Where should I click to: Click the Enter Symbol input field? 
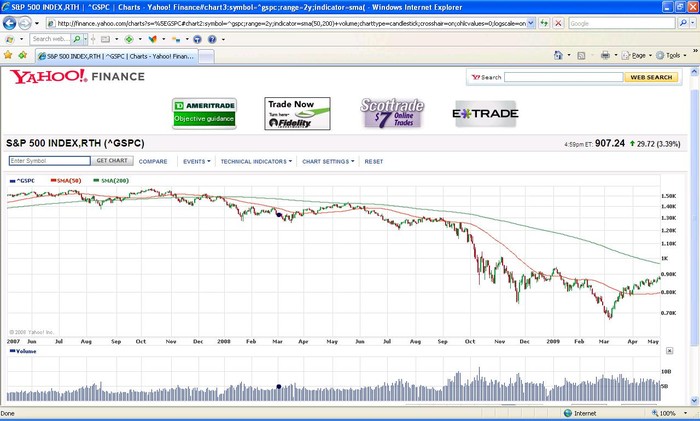tap(49, 161)
